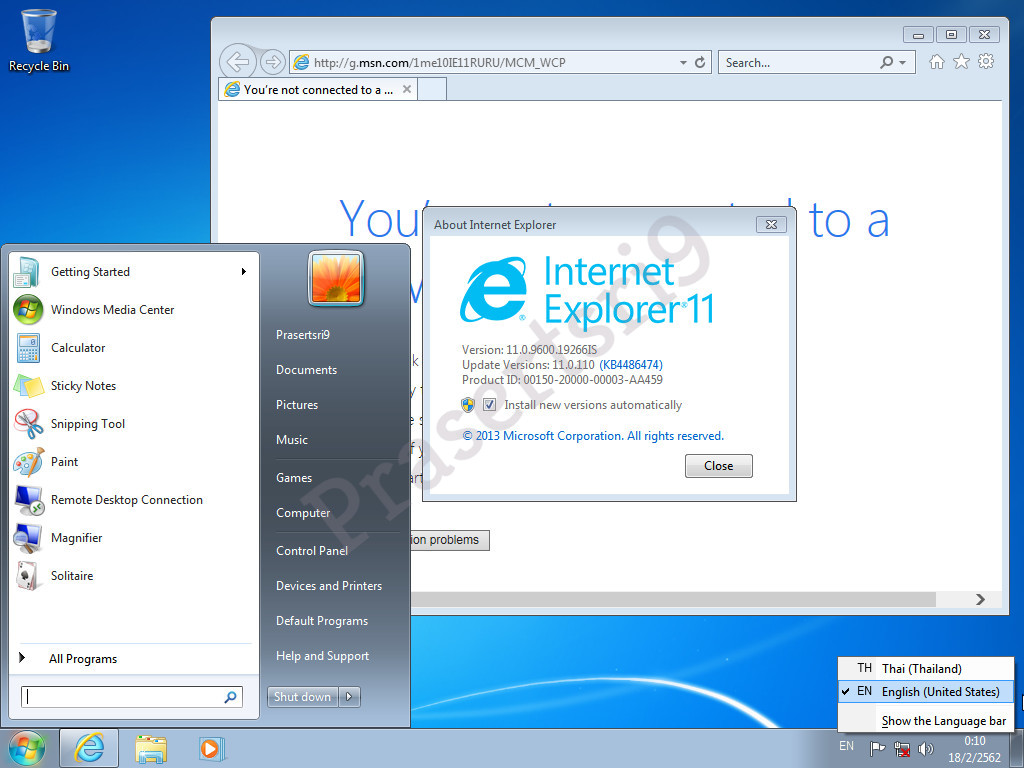Viewport: 1024px width, 768px height.
Task: Click the Shut down button
Action: point(303,697)
